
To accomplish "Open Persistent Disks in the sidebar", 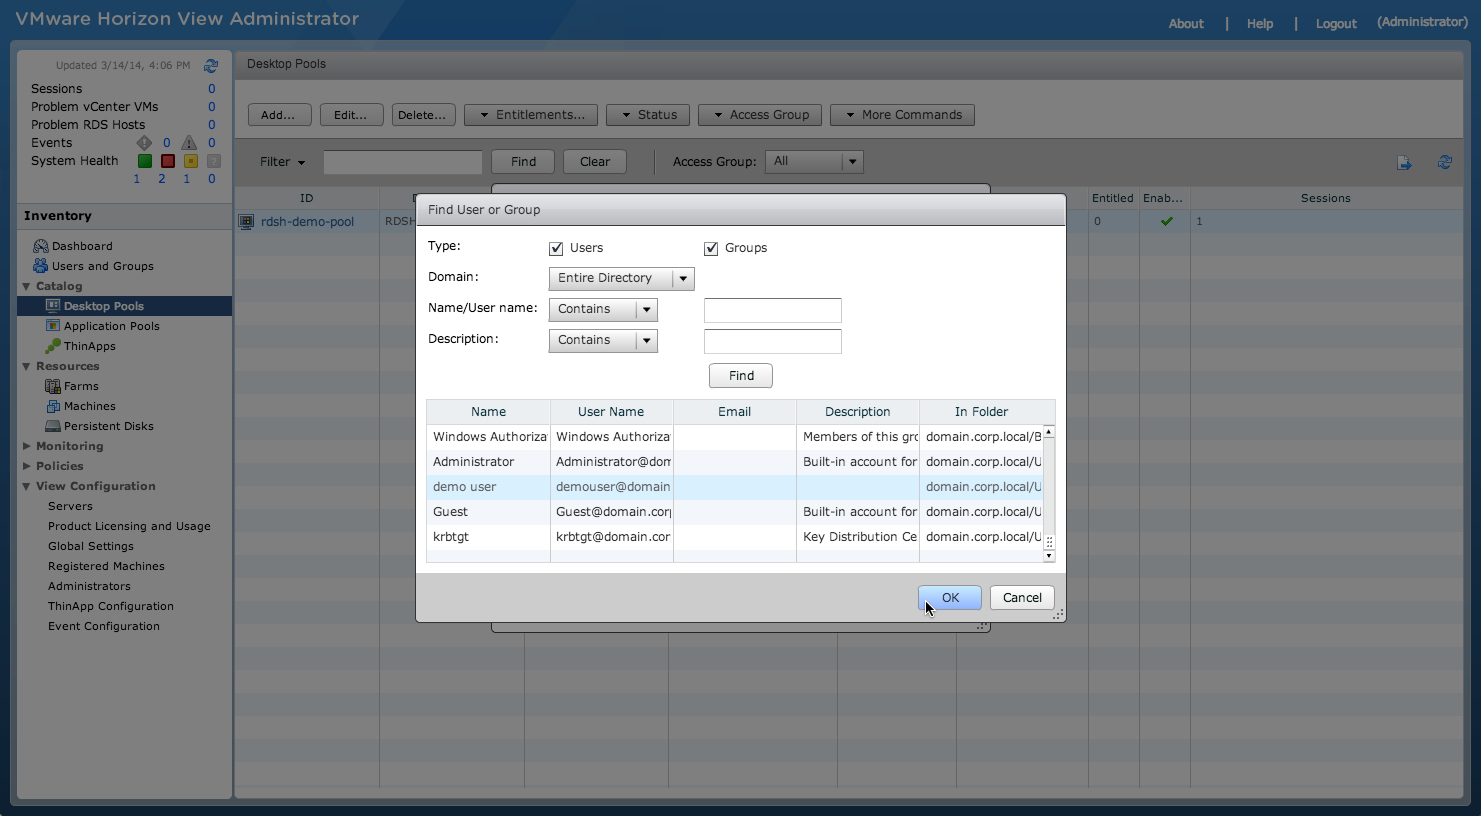I will pos(109,426).
